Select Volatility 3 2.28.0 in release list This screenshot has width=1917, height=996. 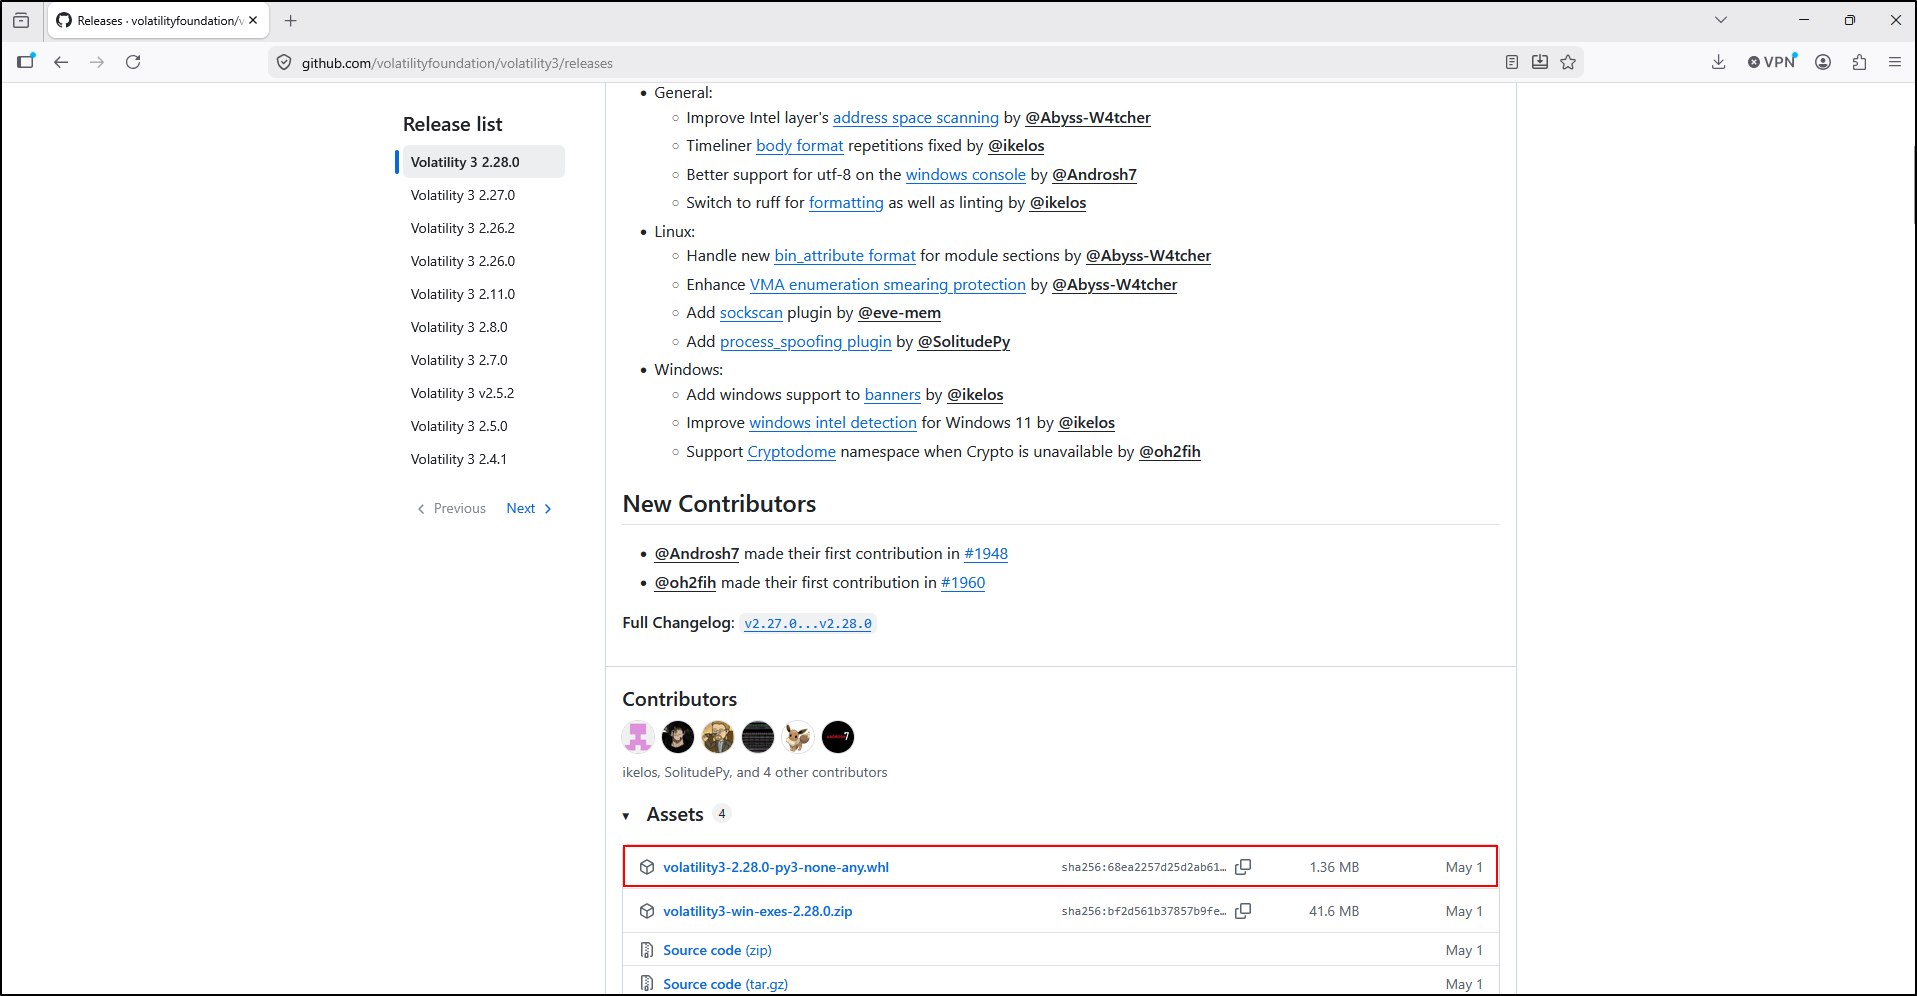(484, 162)
